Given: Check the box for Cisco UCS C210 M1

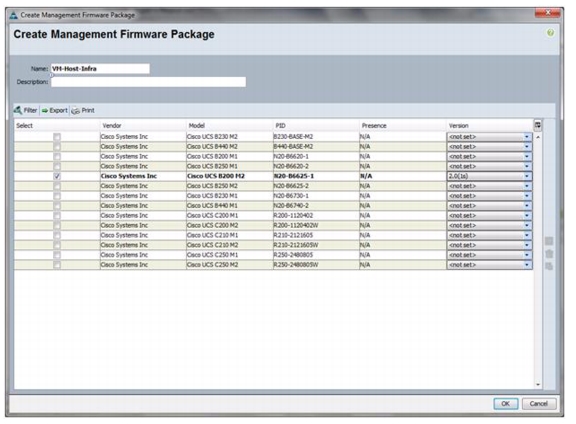Looking at the screenshot, I should point(57,235).
